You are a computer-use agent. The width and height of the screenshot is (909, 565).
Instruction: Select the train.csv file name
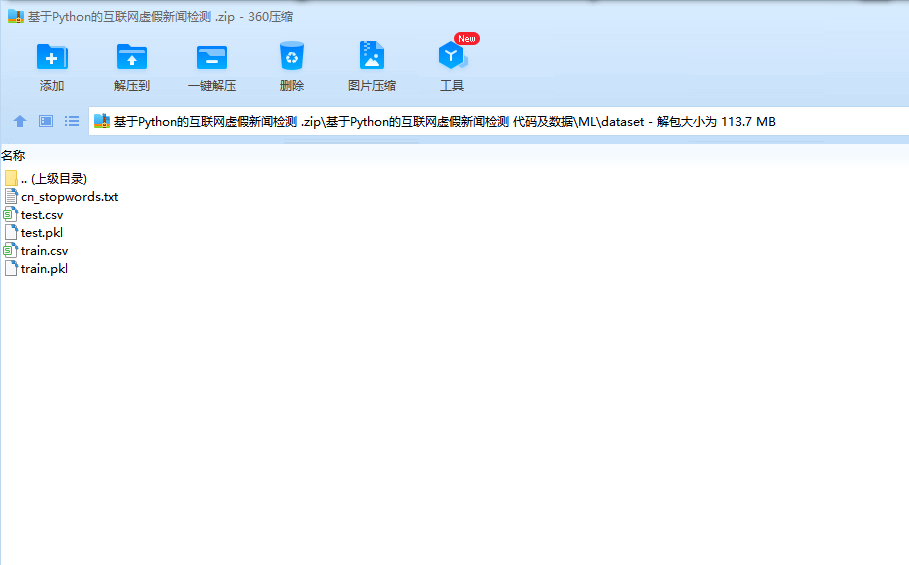[x=44, y=250]
